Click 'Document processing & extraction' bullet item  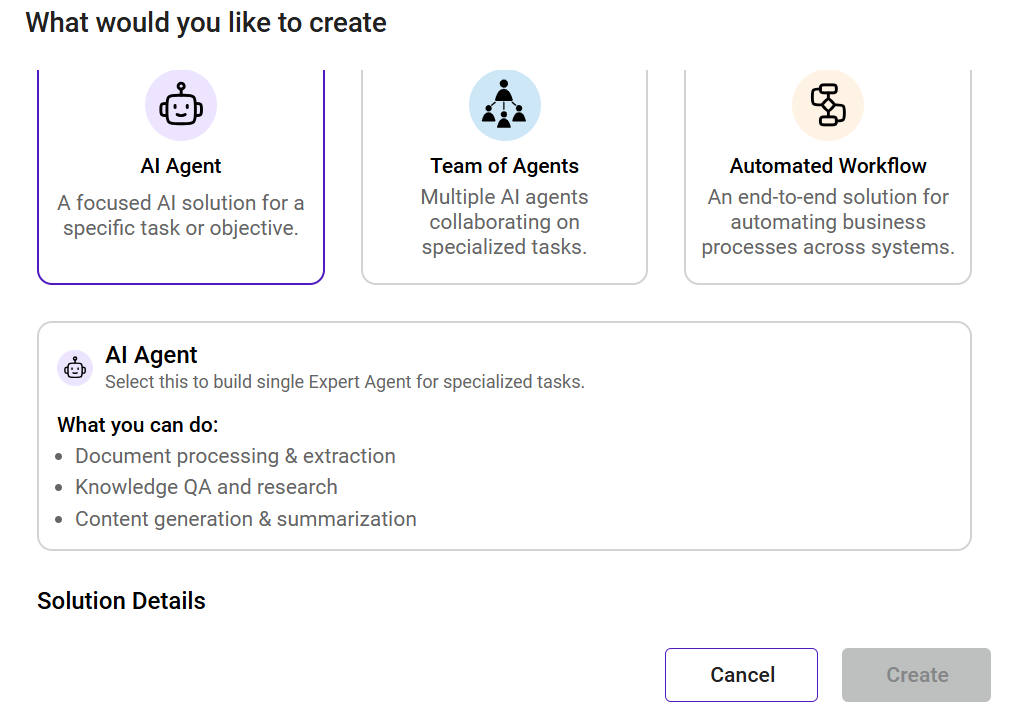point(235,456)
